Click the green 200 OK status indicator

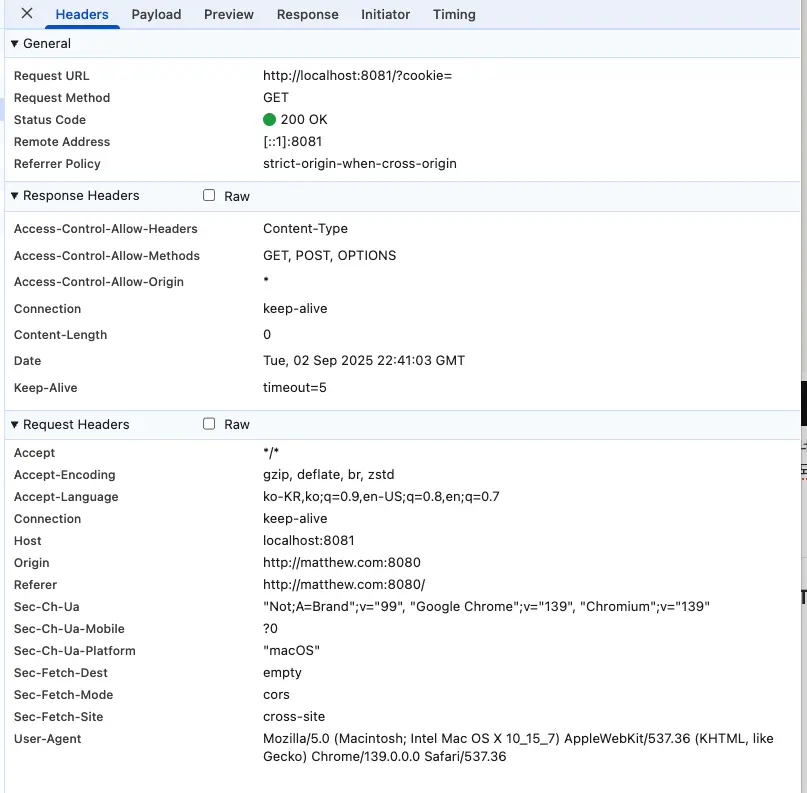point(269,120)
